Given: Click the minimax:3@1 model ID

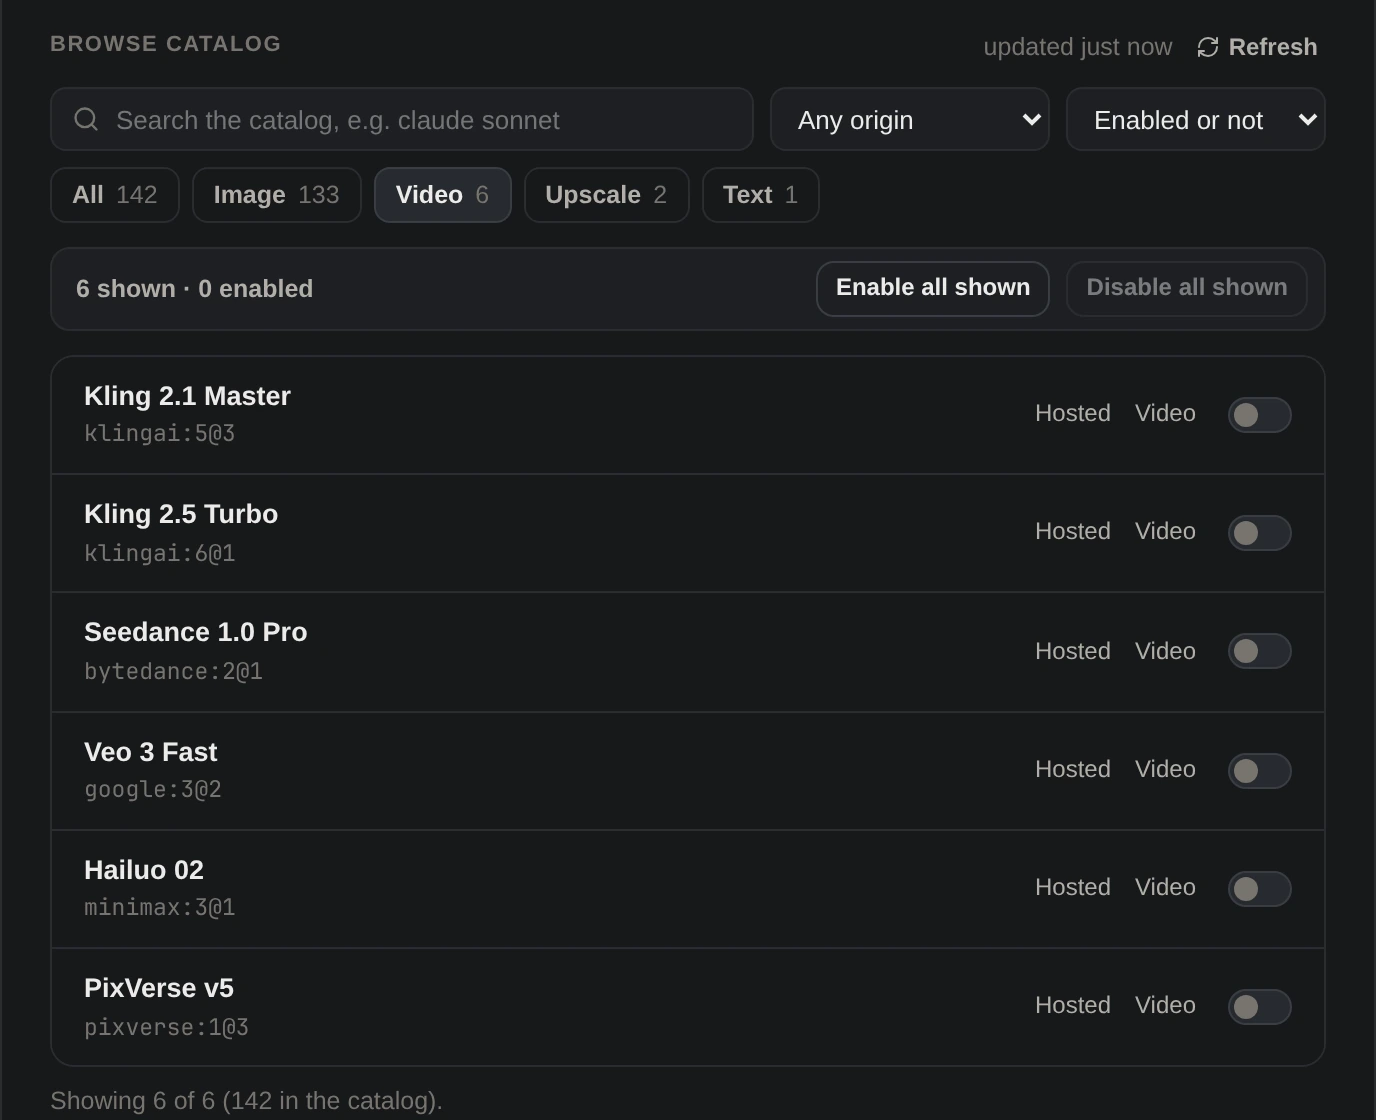Looking at the screenshot, I should [x=160, y=907].
